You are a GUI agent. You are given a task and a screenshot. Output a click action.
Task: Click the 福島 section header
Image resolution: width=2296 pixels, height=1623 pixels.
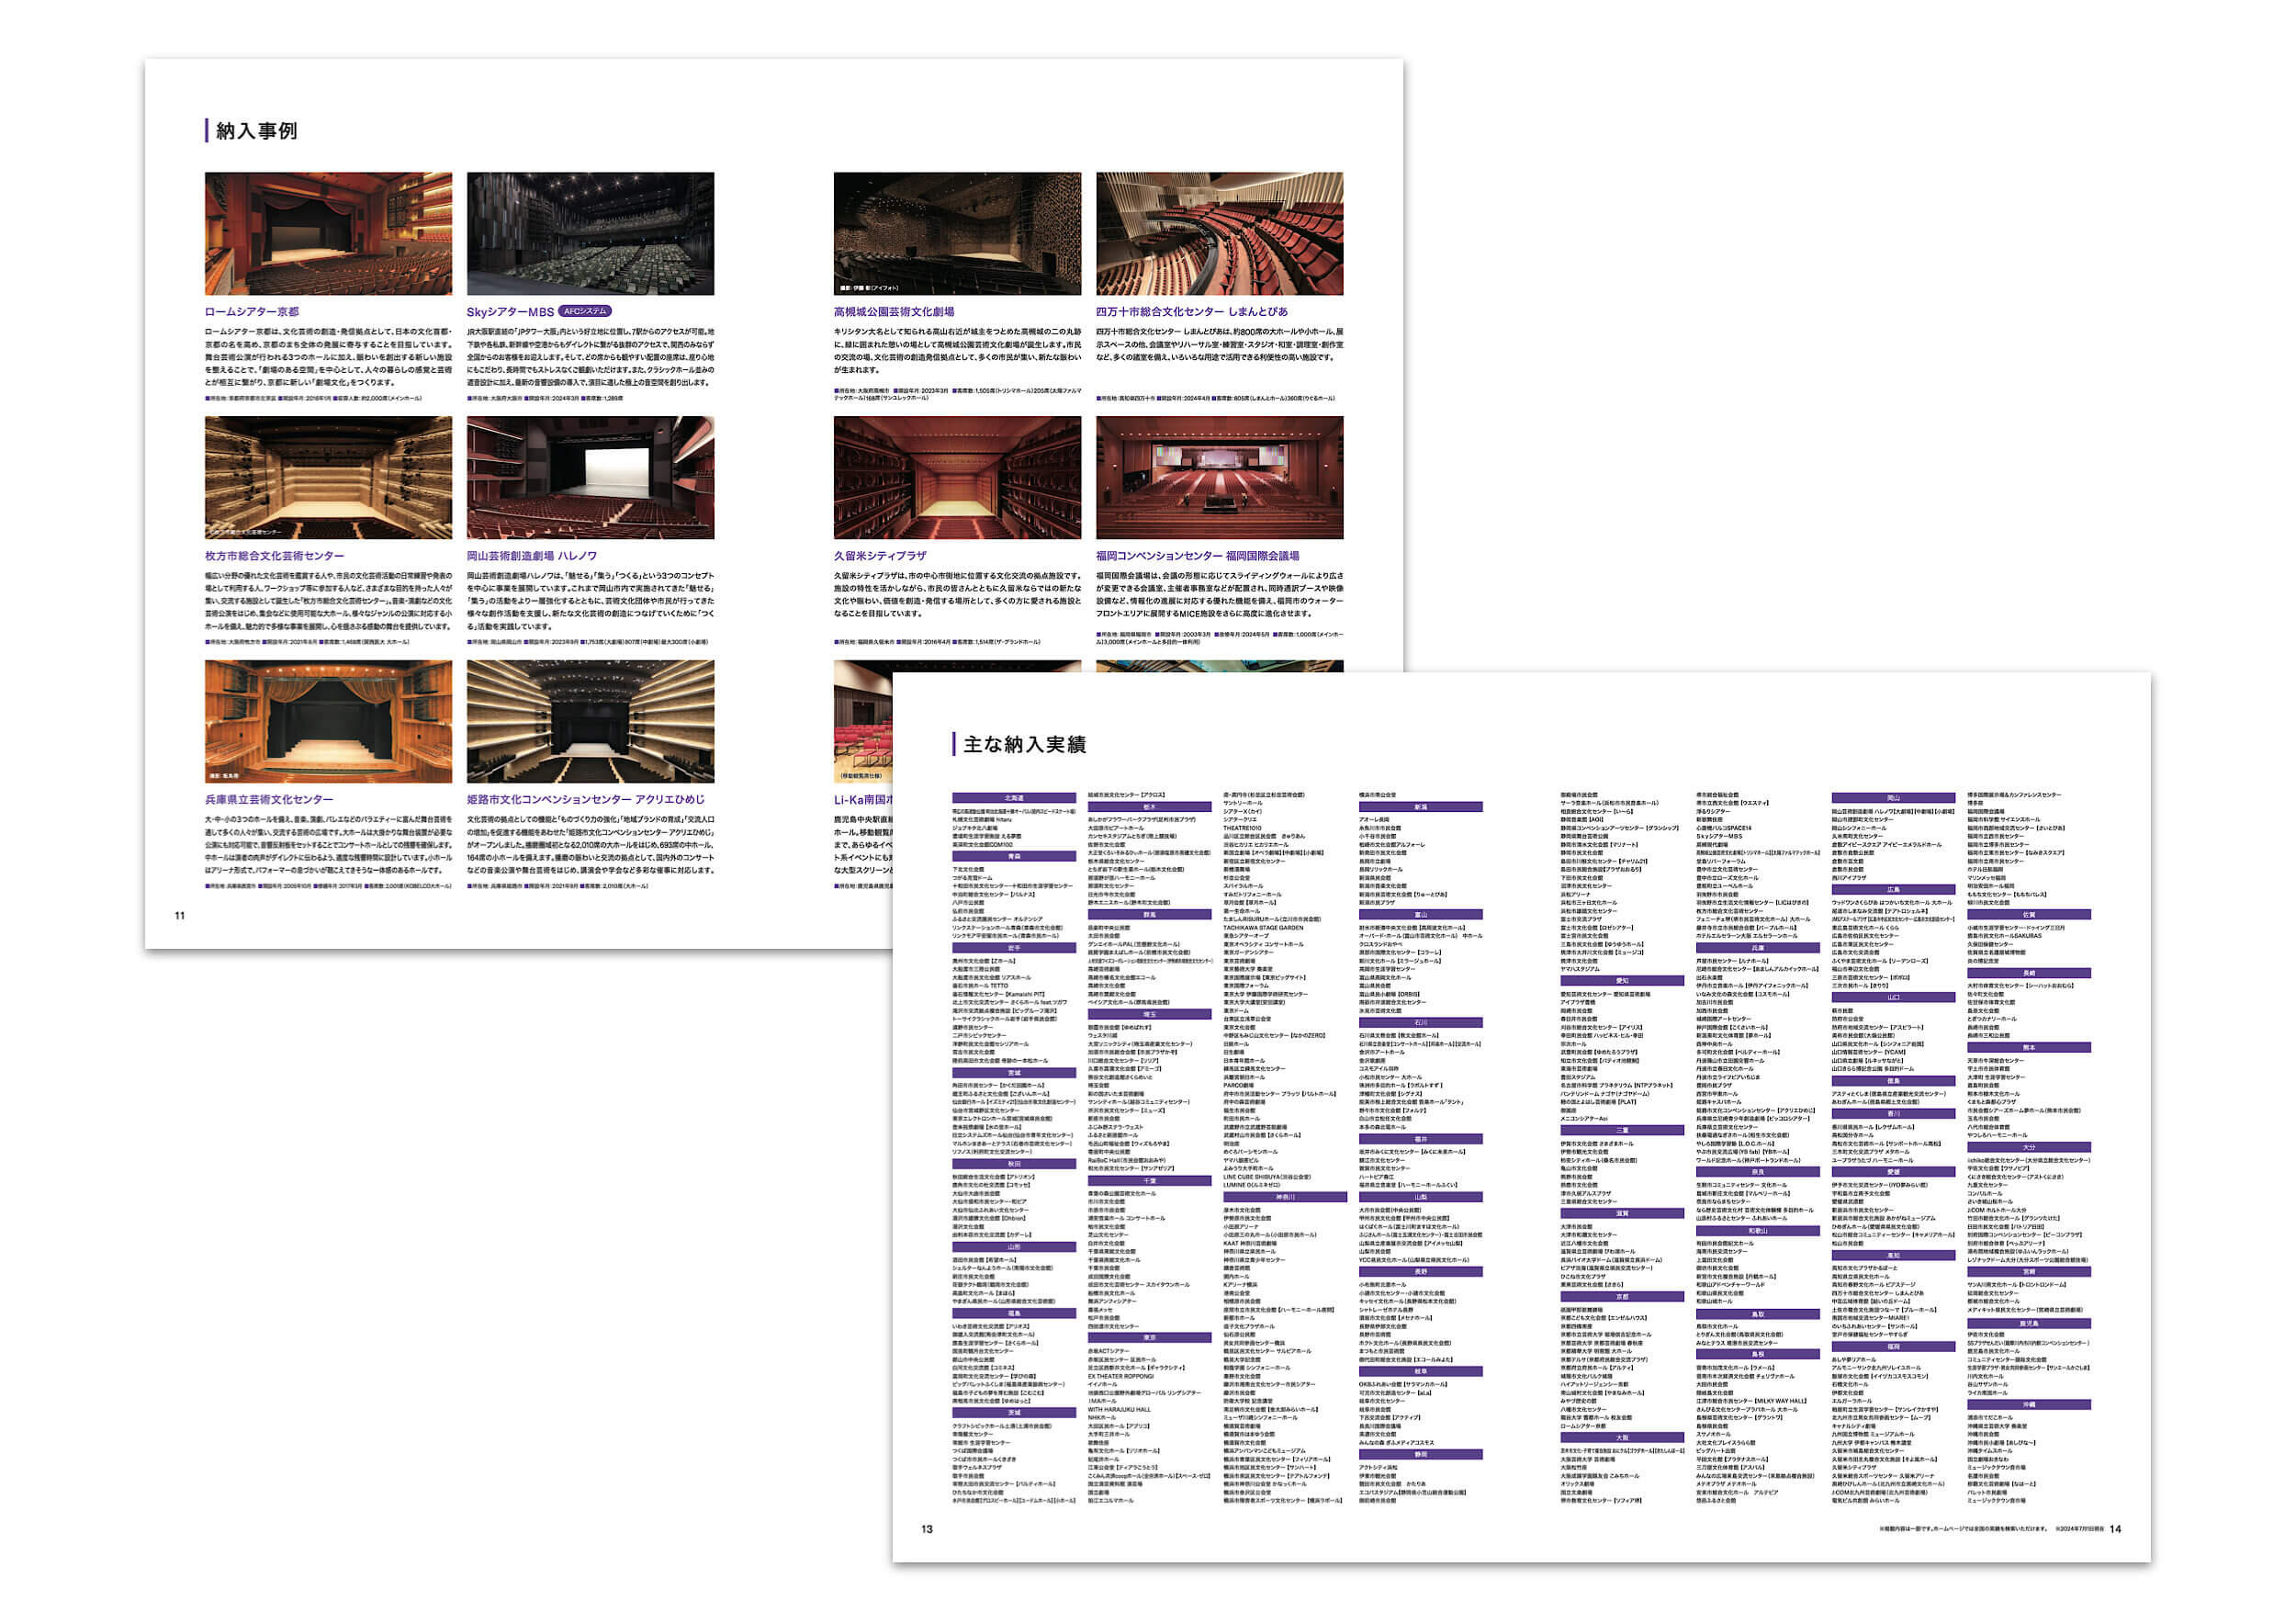(x=1014, y=1314)
